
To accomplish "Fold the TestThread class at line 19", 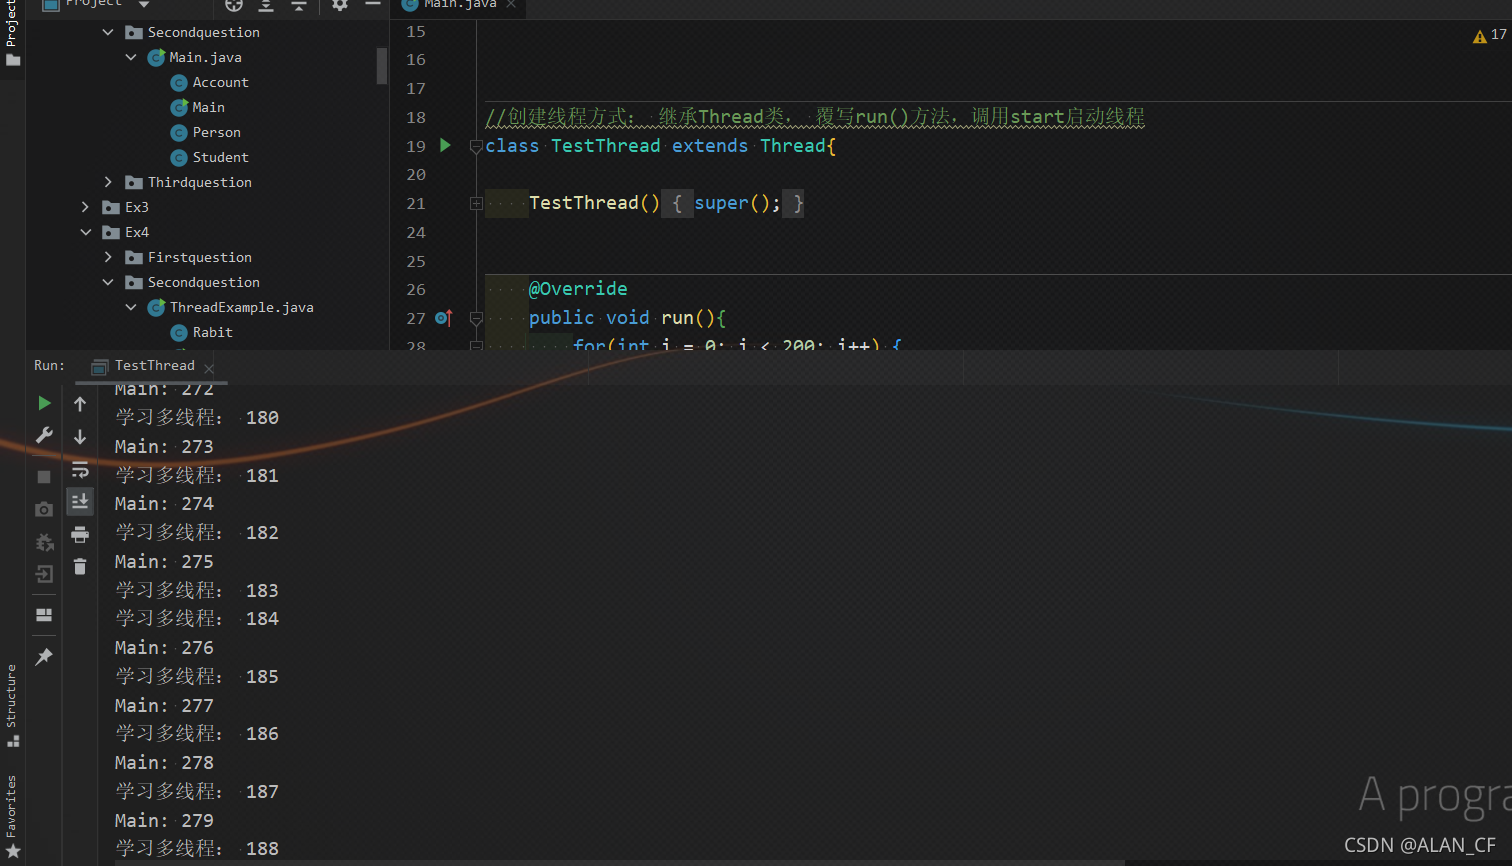I will pyautogui.click(x=476, y=146).
